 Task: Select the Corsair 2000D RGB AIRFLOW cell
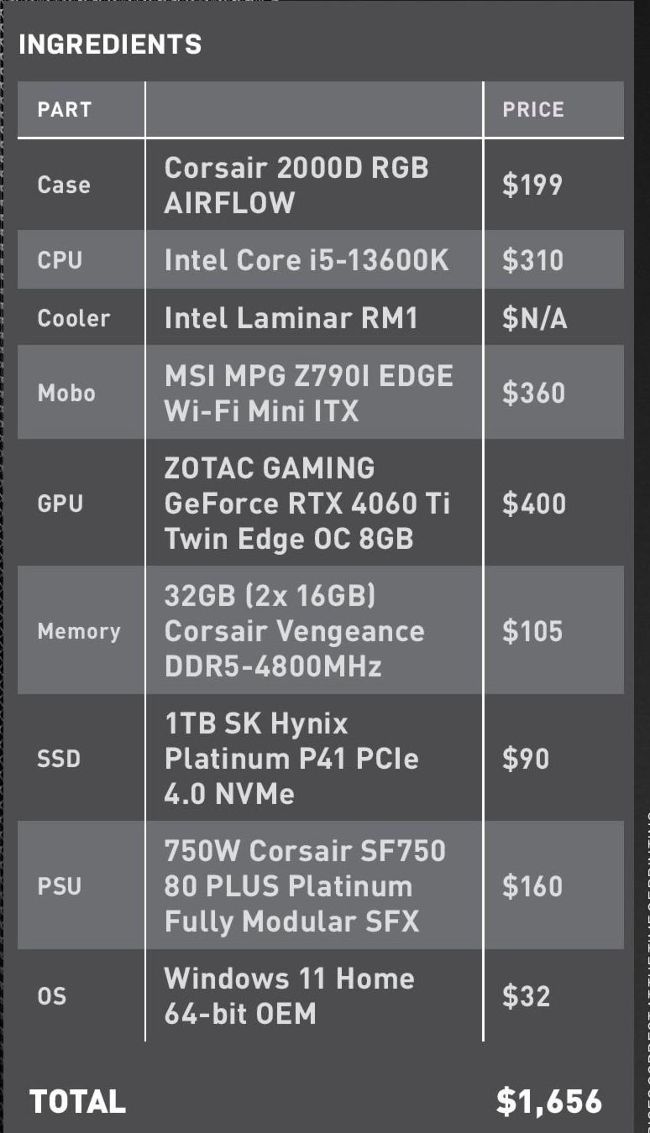(296, 185)
